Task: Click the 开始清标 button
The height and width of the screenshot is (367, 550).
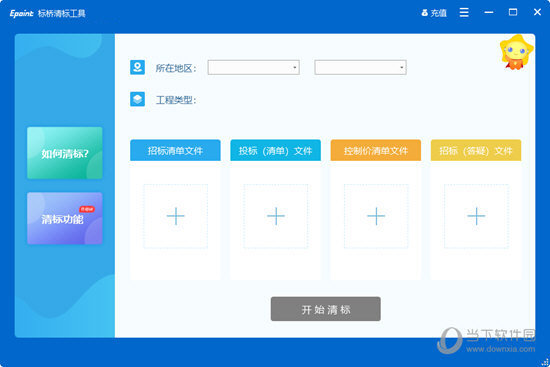Action: coord(326,309)
